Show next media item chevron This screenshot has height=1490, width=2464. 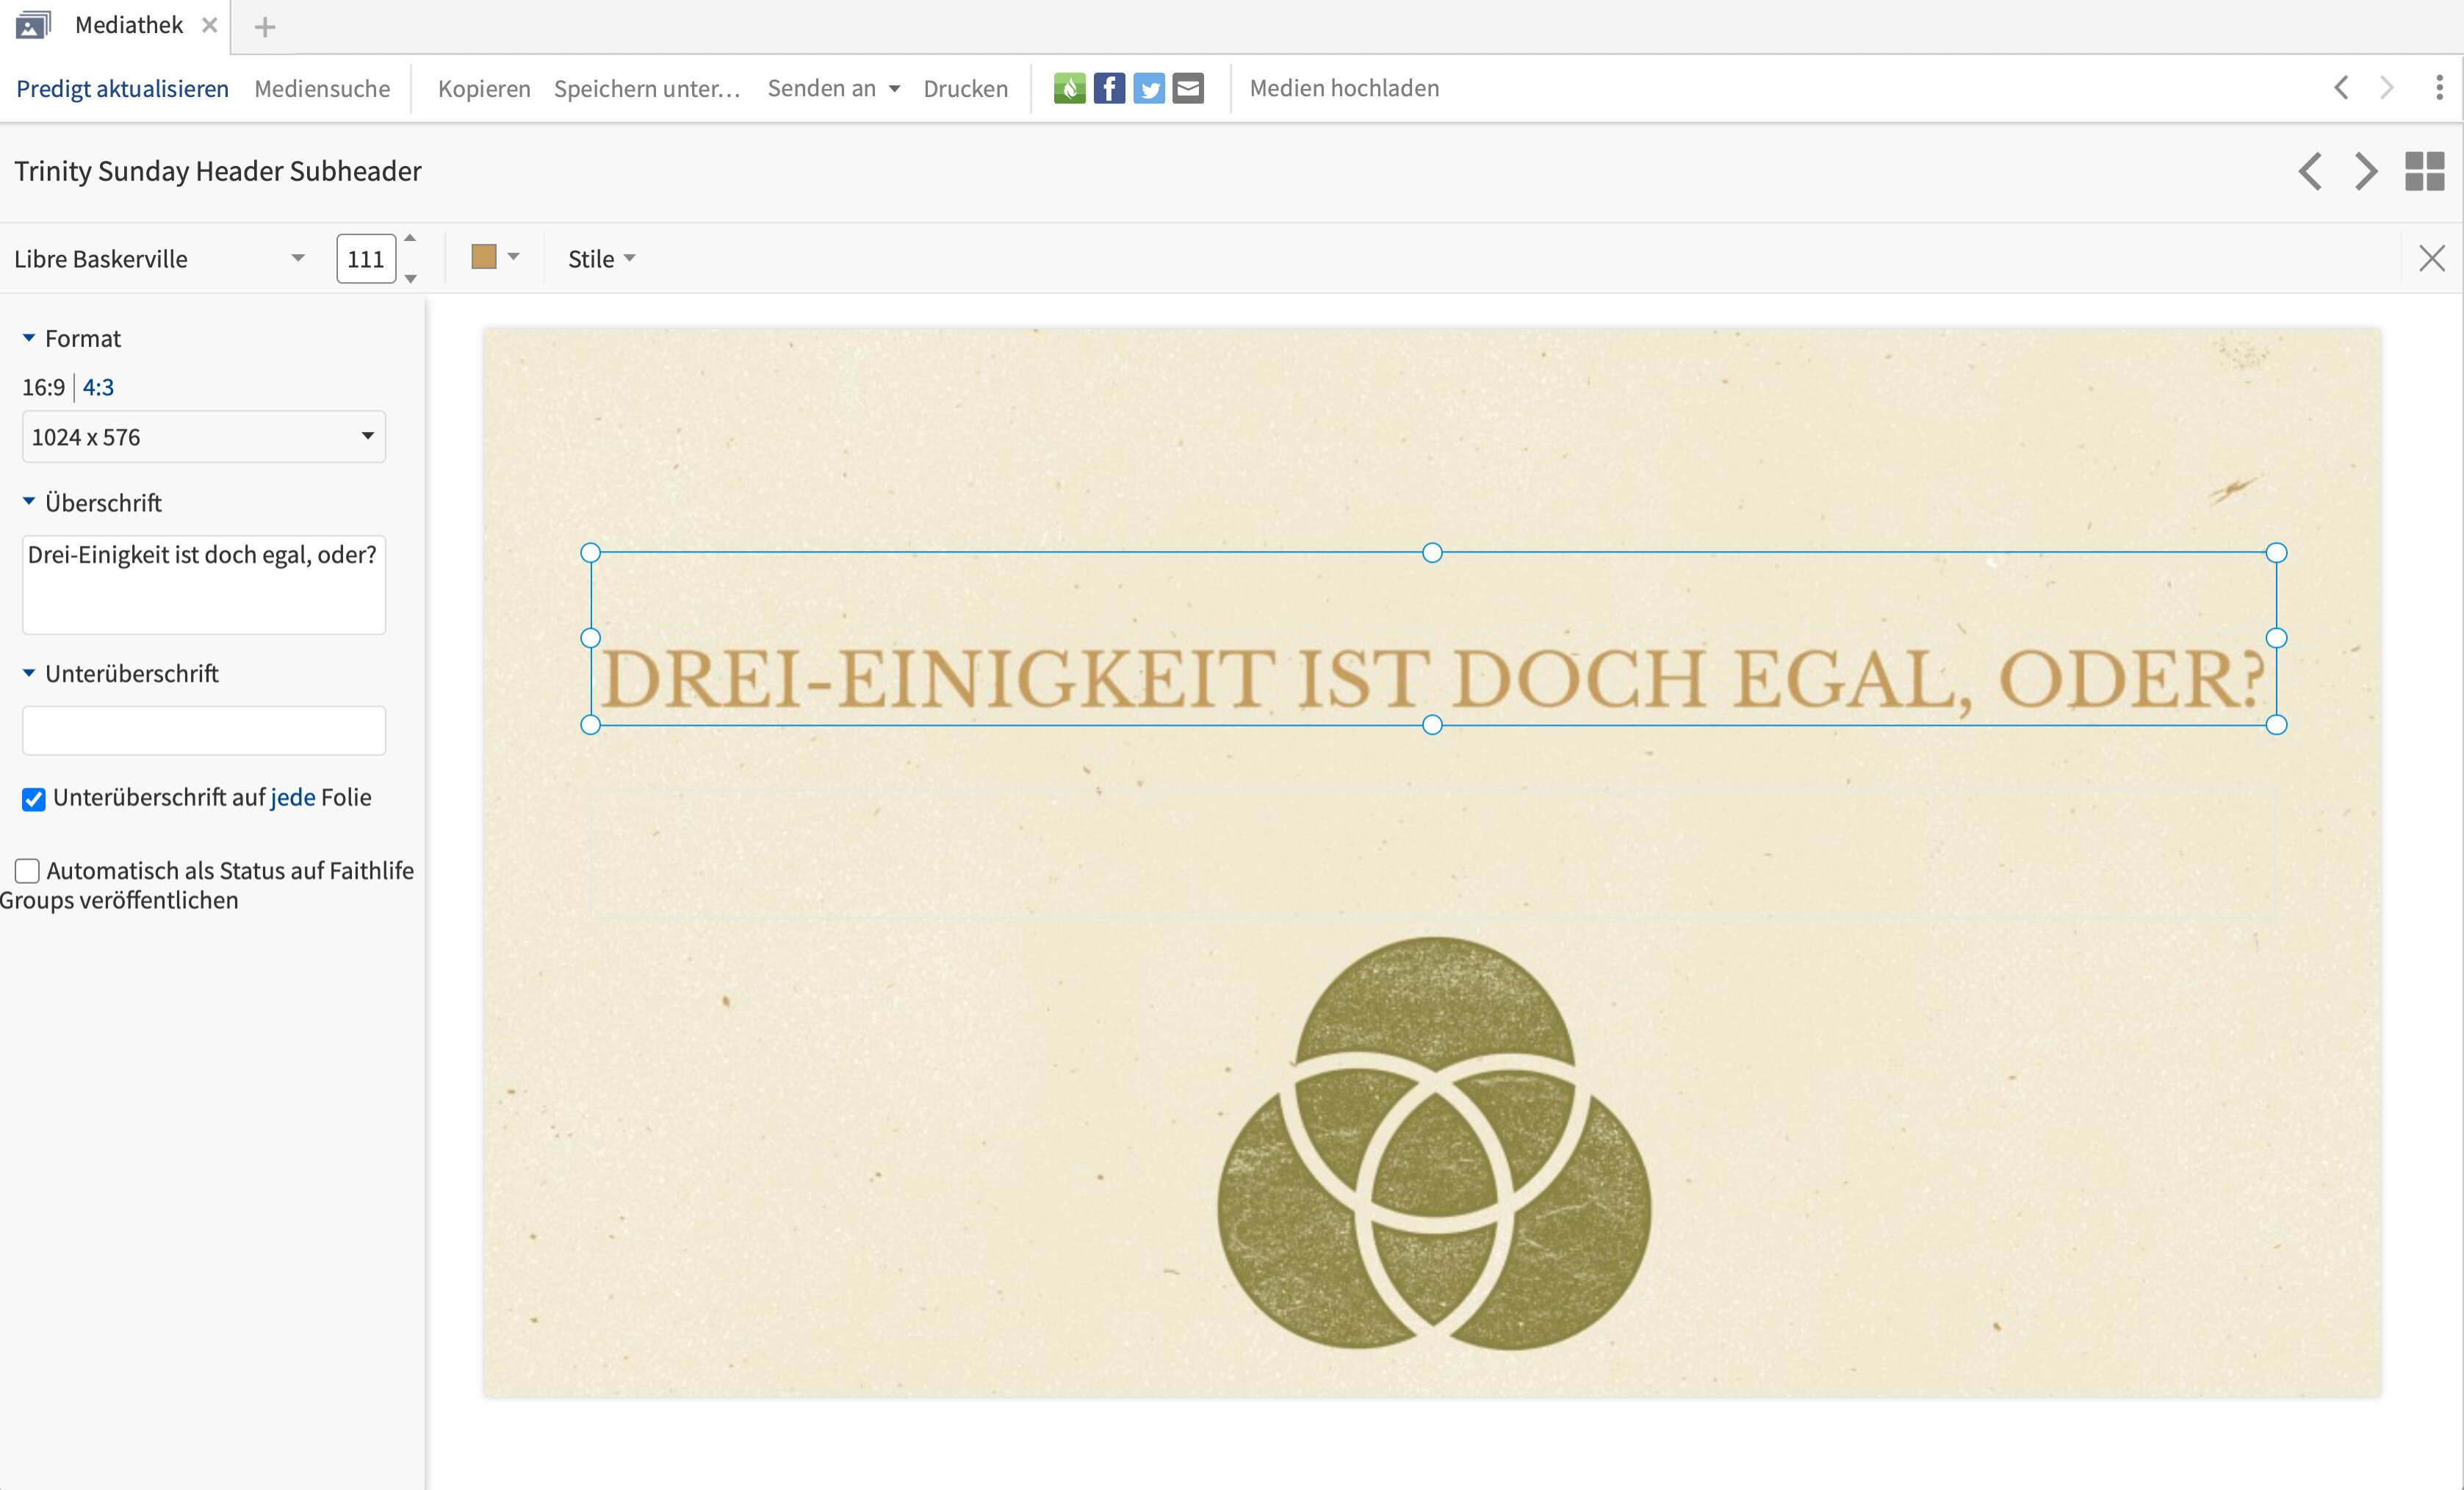click(2366, 171)
